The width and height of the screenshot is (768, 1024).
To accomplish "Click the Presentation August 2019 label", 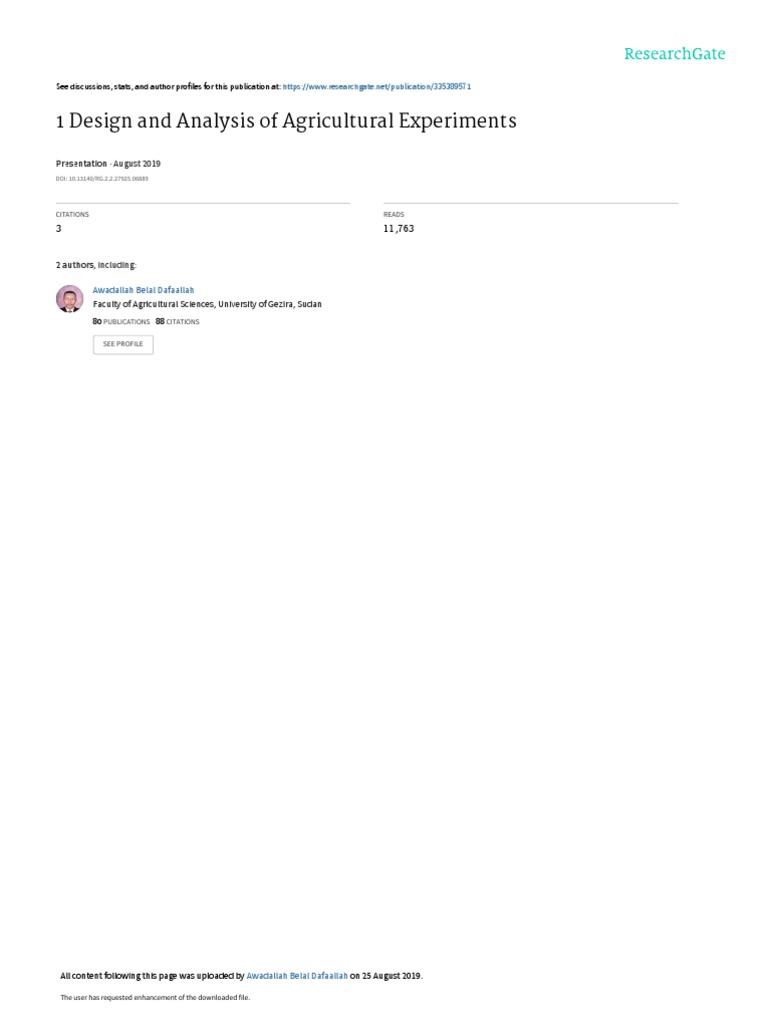I will pyautogui.click(x=108, y=163).
